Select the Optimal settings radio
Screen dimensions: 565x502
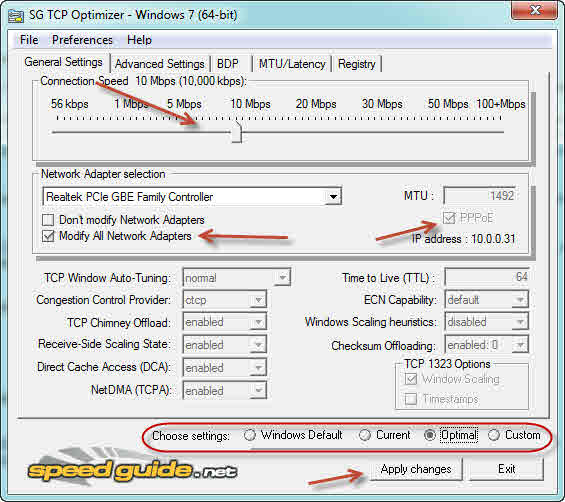(430, 435)
